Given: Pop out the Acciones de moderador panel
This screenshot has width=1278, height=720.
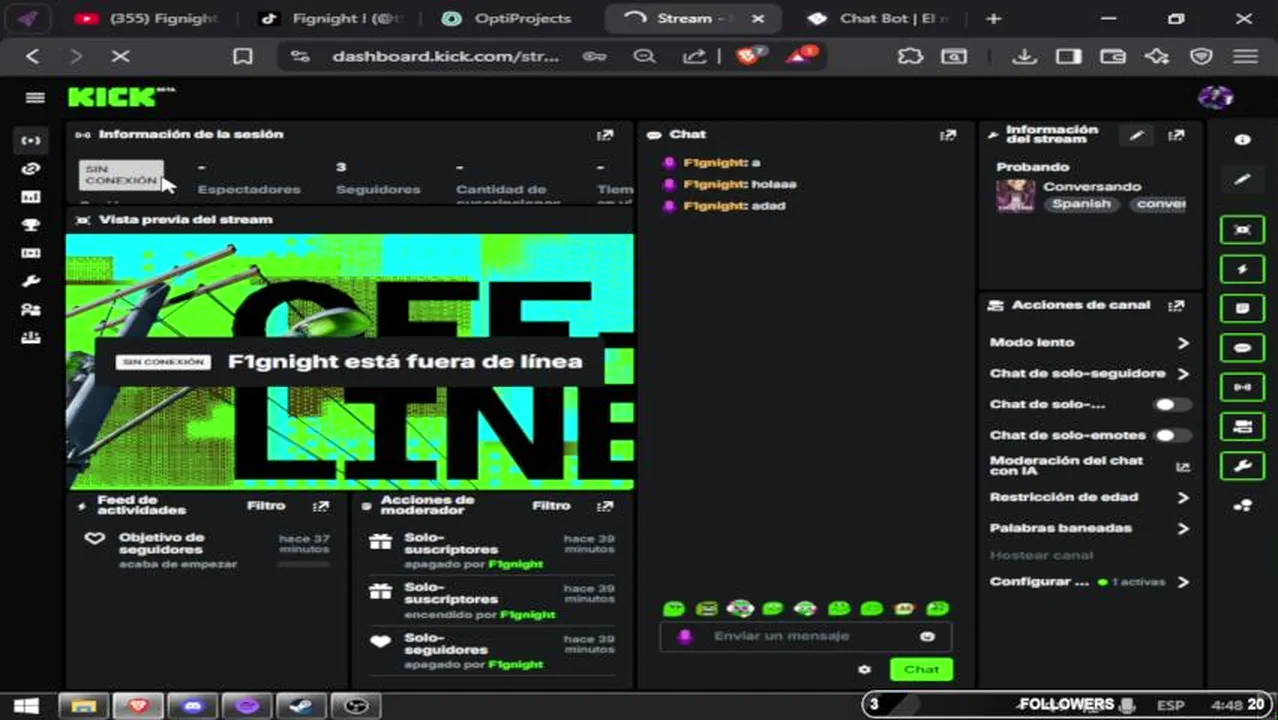Looking at the screenshot, I should click(x=605, y=506).
